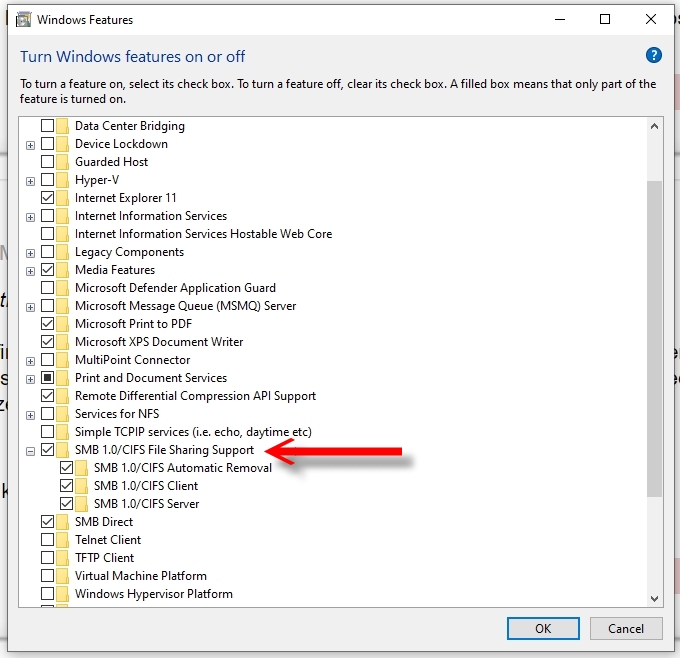680x658 pixels.
Task: Maximize the Windows Features window
Action: pyautogui.click(x=605, y=19)
